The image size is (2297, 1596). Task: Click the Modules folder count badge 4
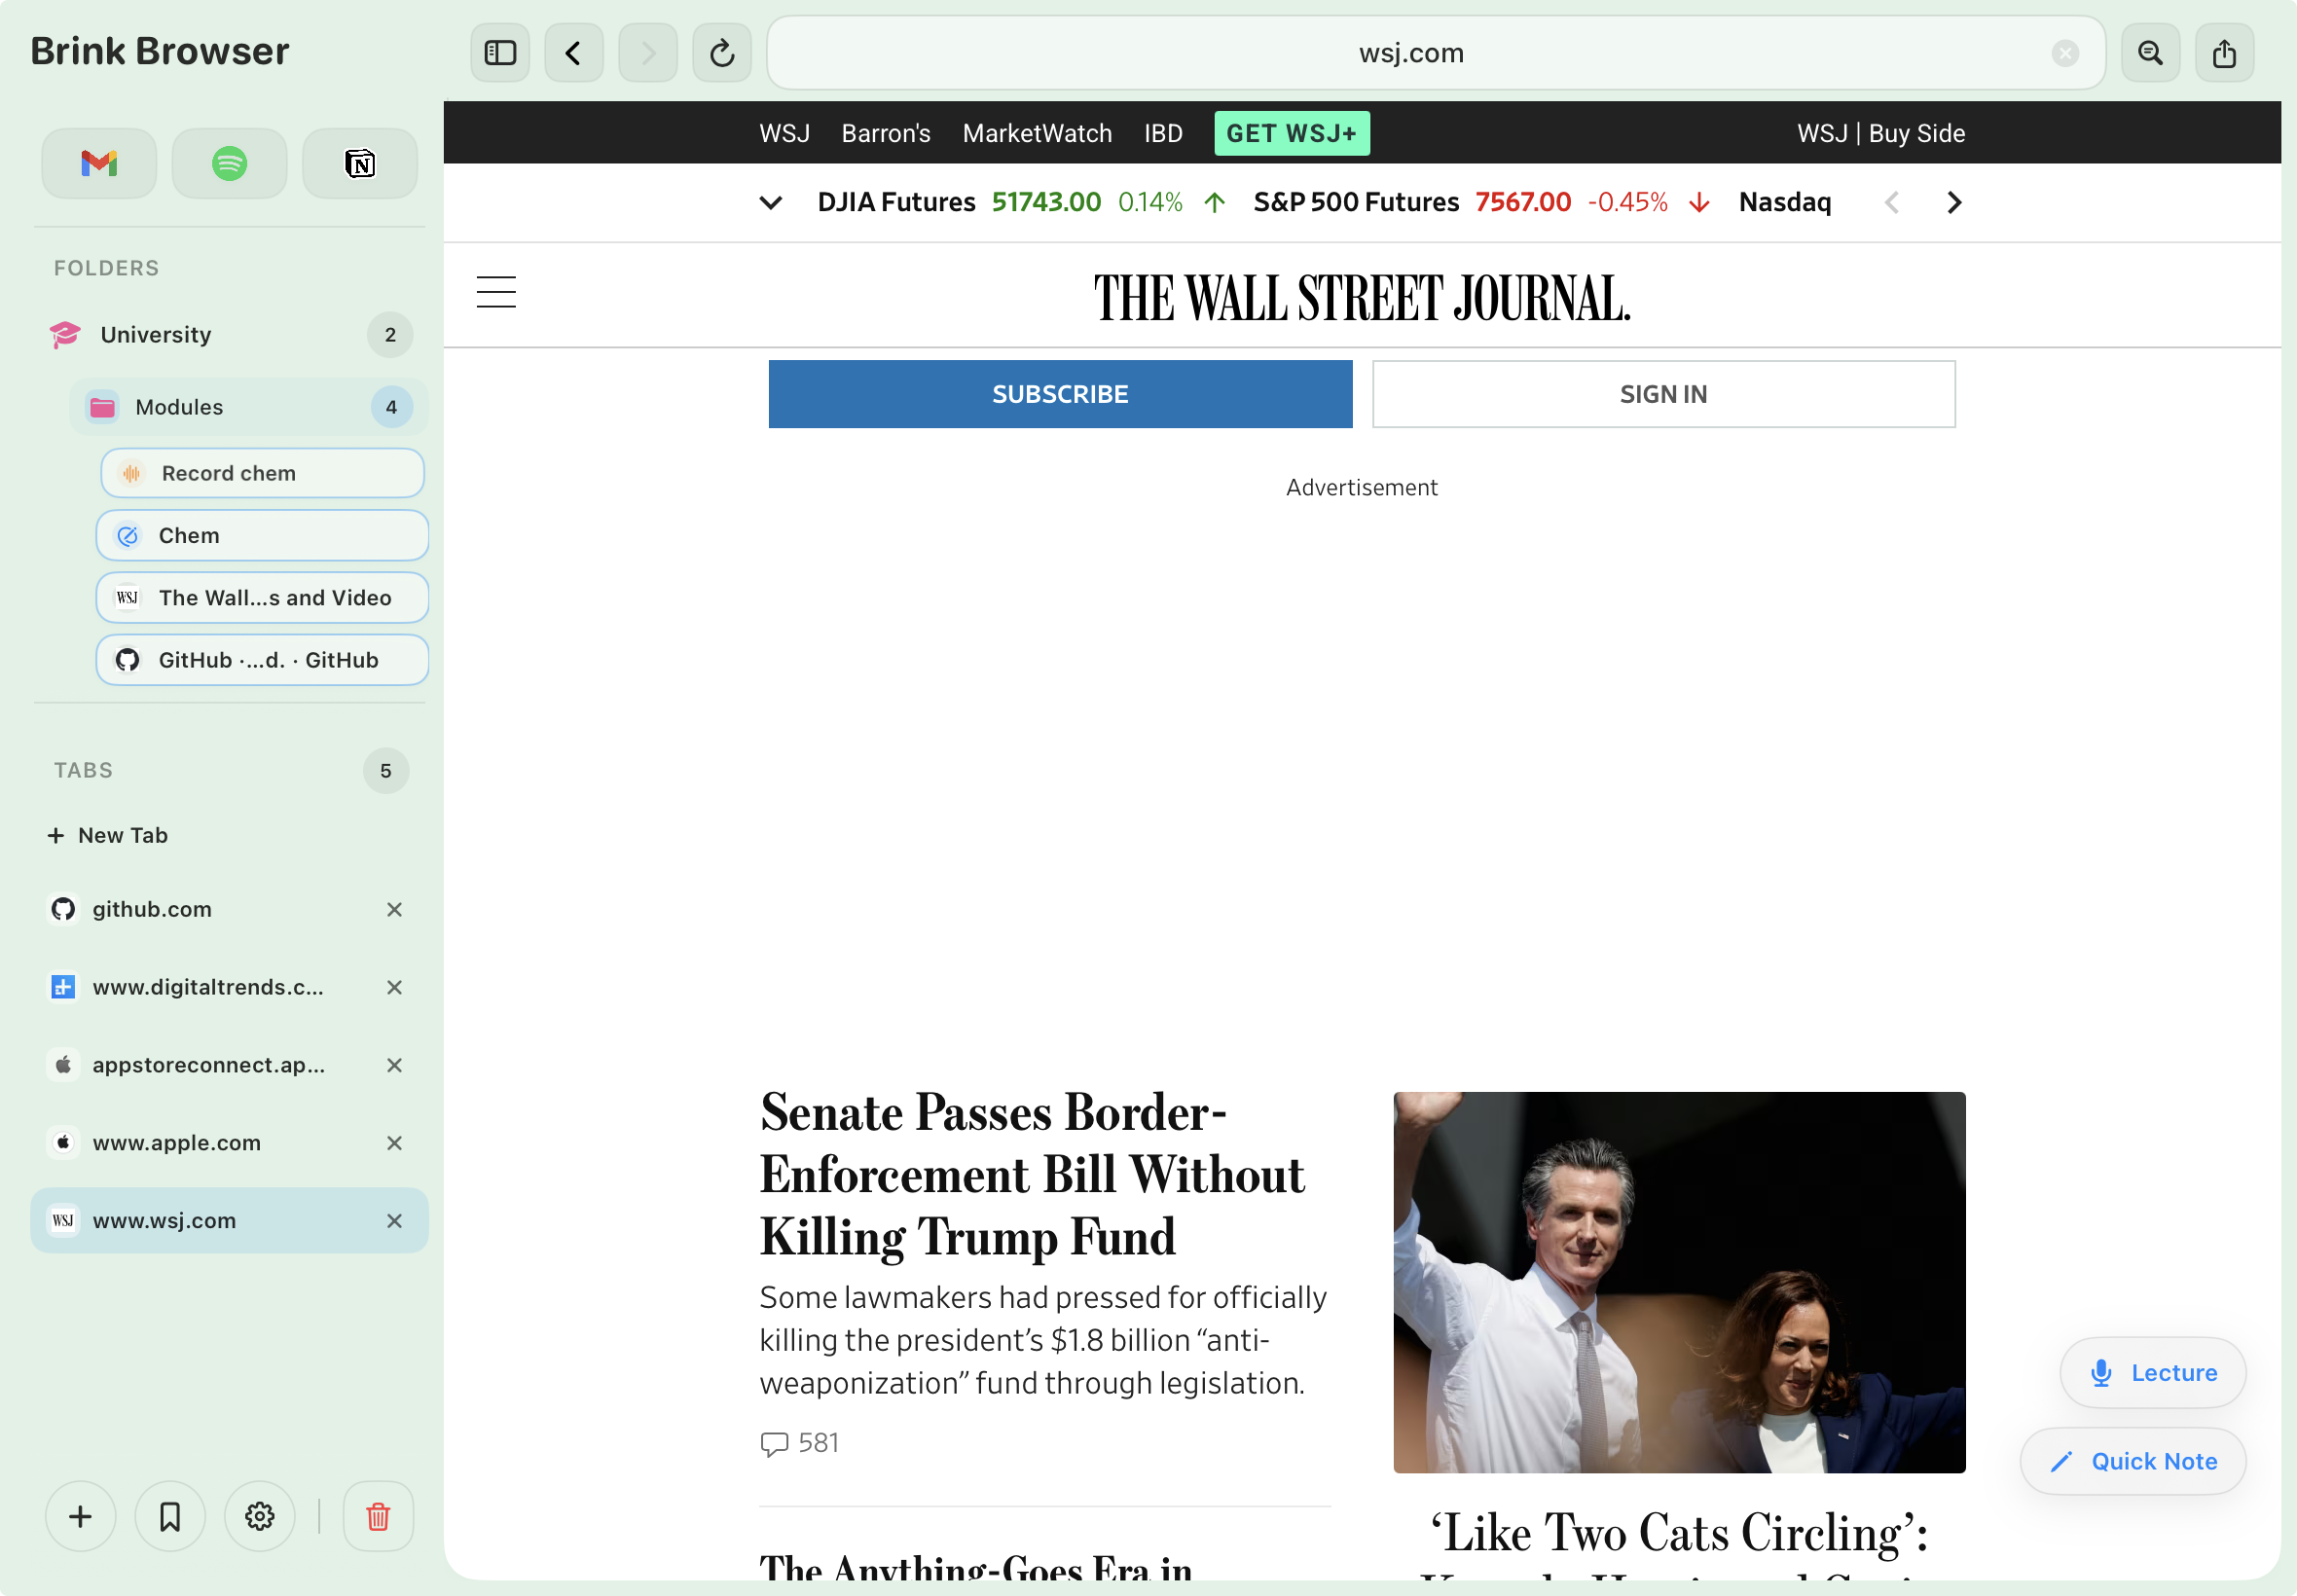pyautogui.click(x=391, y=407)
